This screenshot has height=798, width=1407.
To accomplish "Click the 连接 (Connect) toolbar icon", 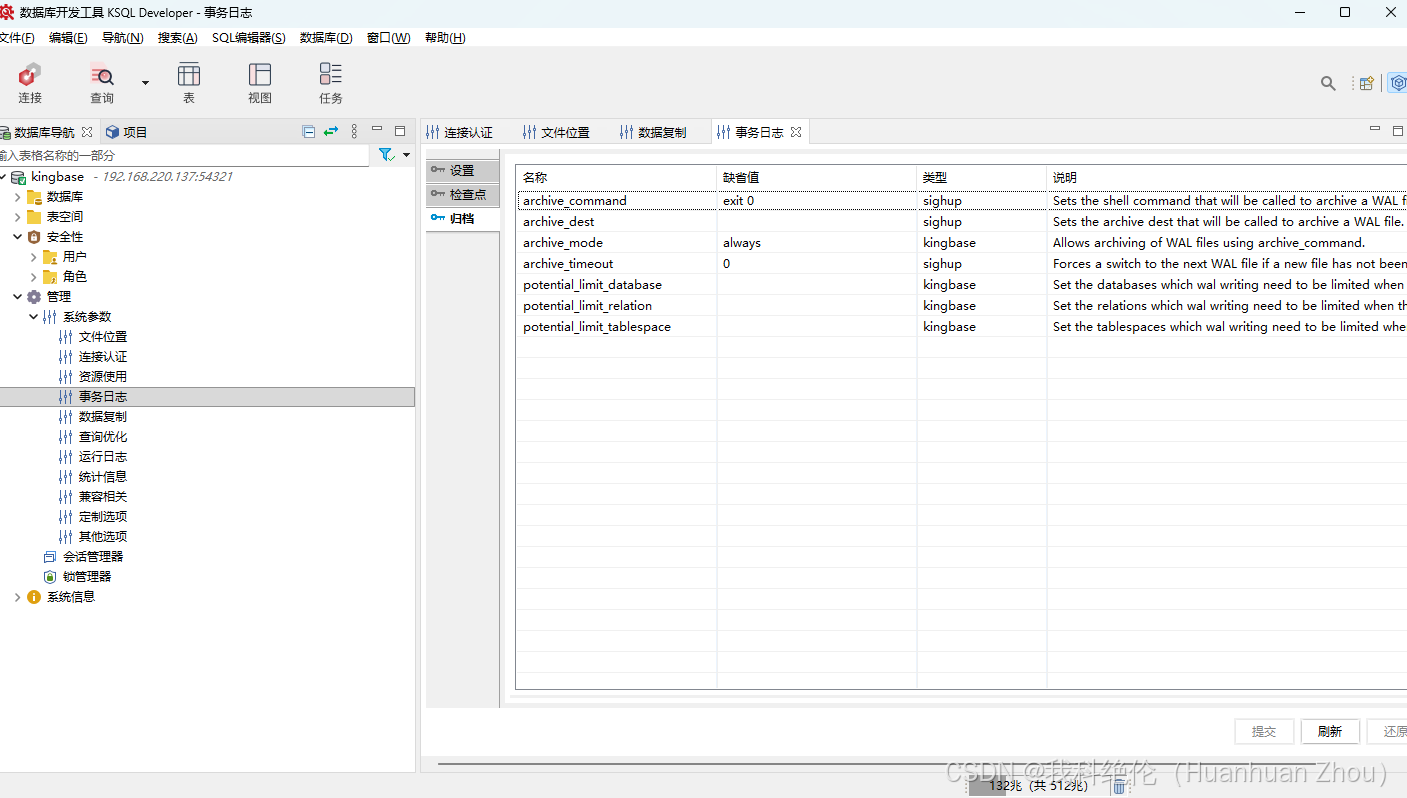I will coord(30,83).
